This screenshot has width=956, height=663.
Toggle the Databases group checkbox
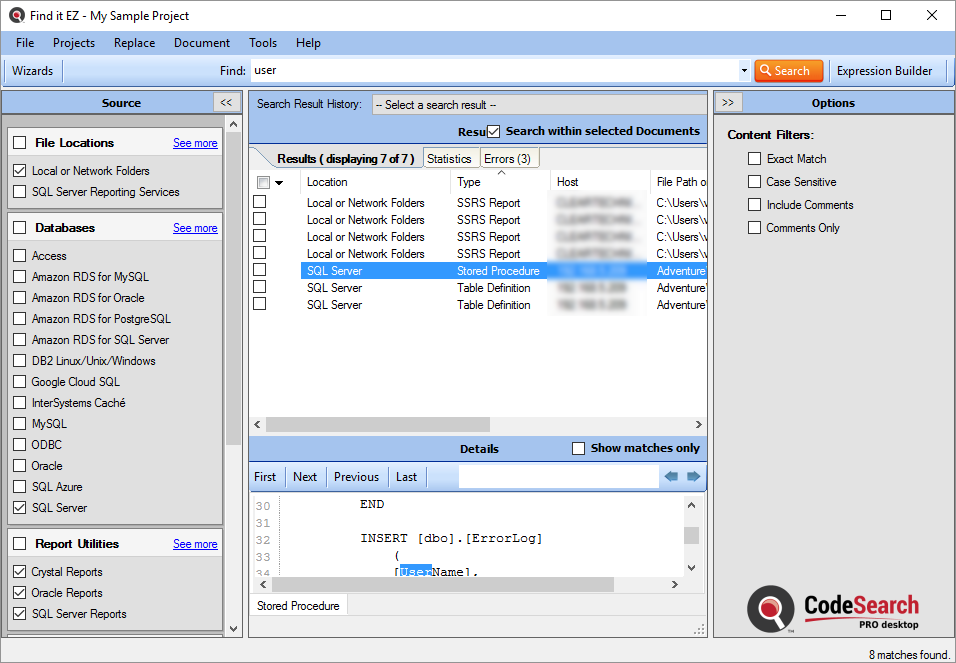pos(20,228)
